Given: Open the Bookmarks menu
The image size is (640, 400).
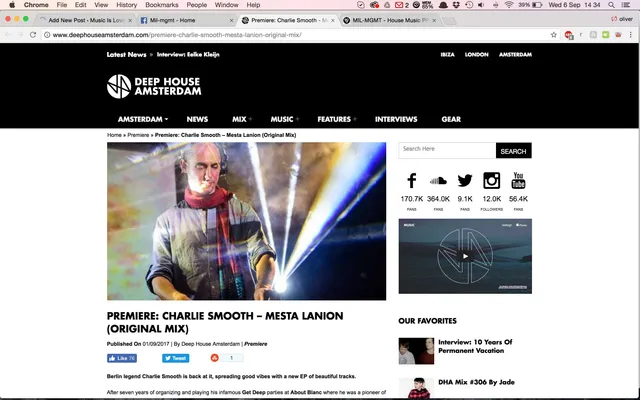Looking at the screenshot, I should (162, 5).
